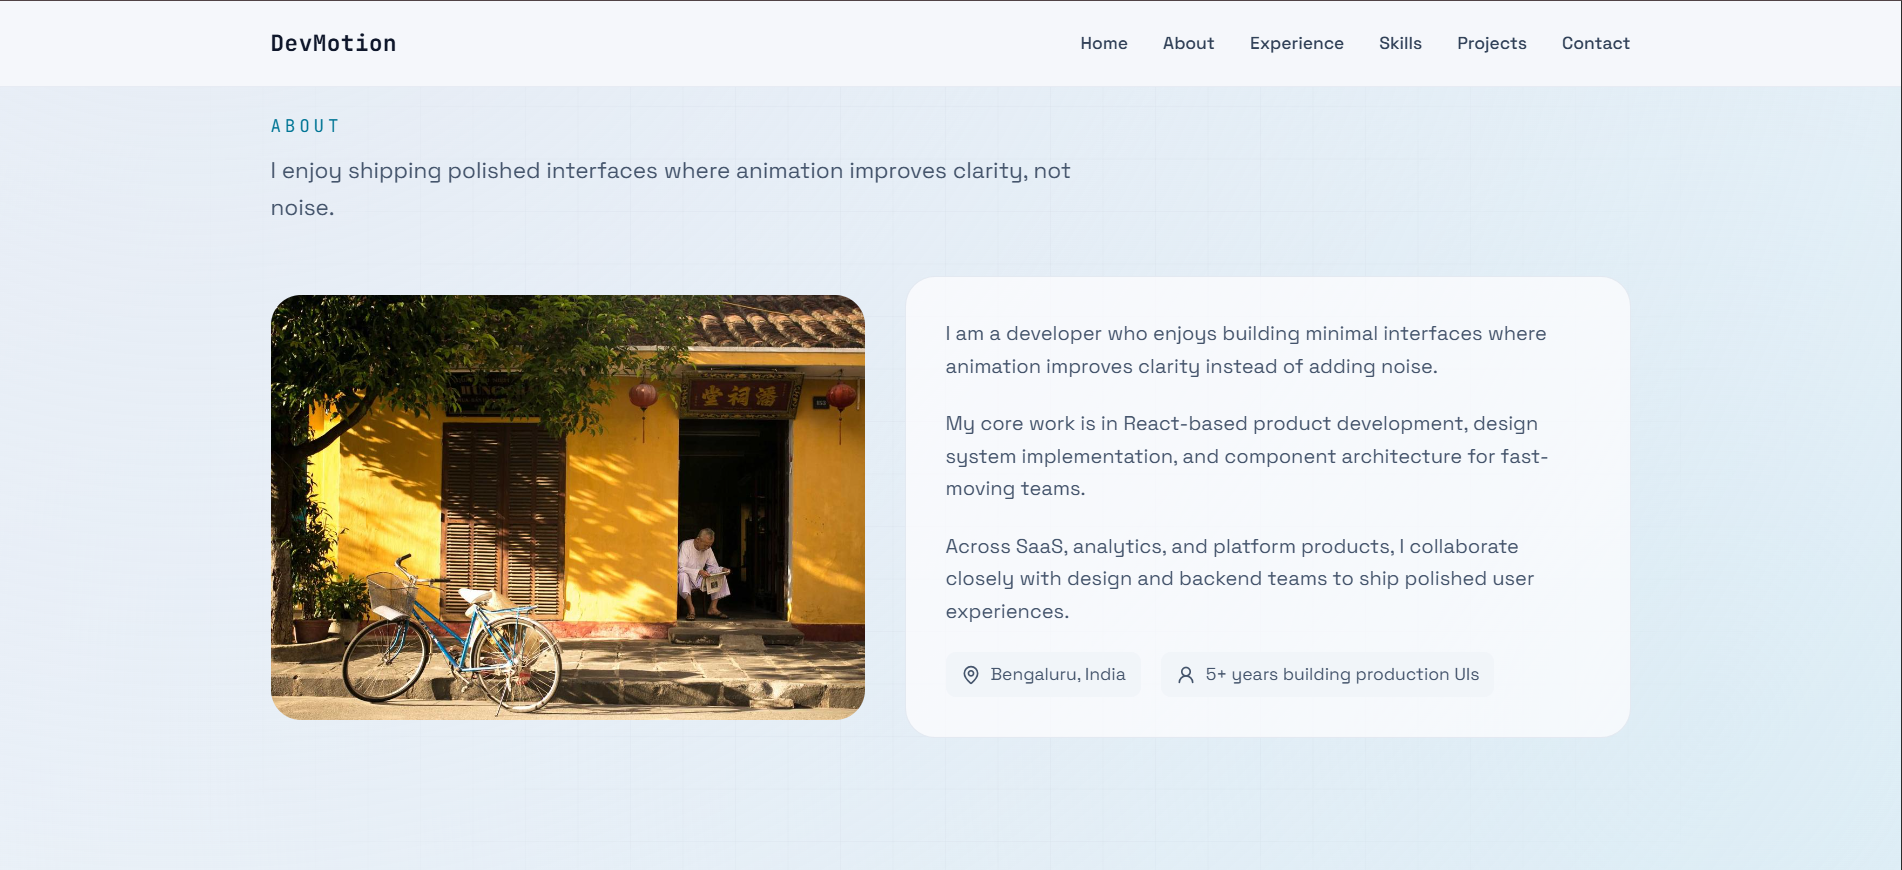Open the About nav link
The width and height of the screenshot is (1902, 870).
[x=1188, y=43]
